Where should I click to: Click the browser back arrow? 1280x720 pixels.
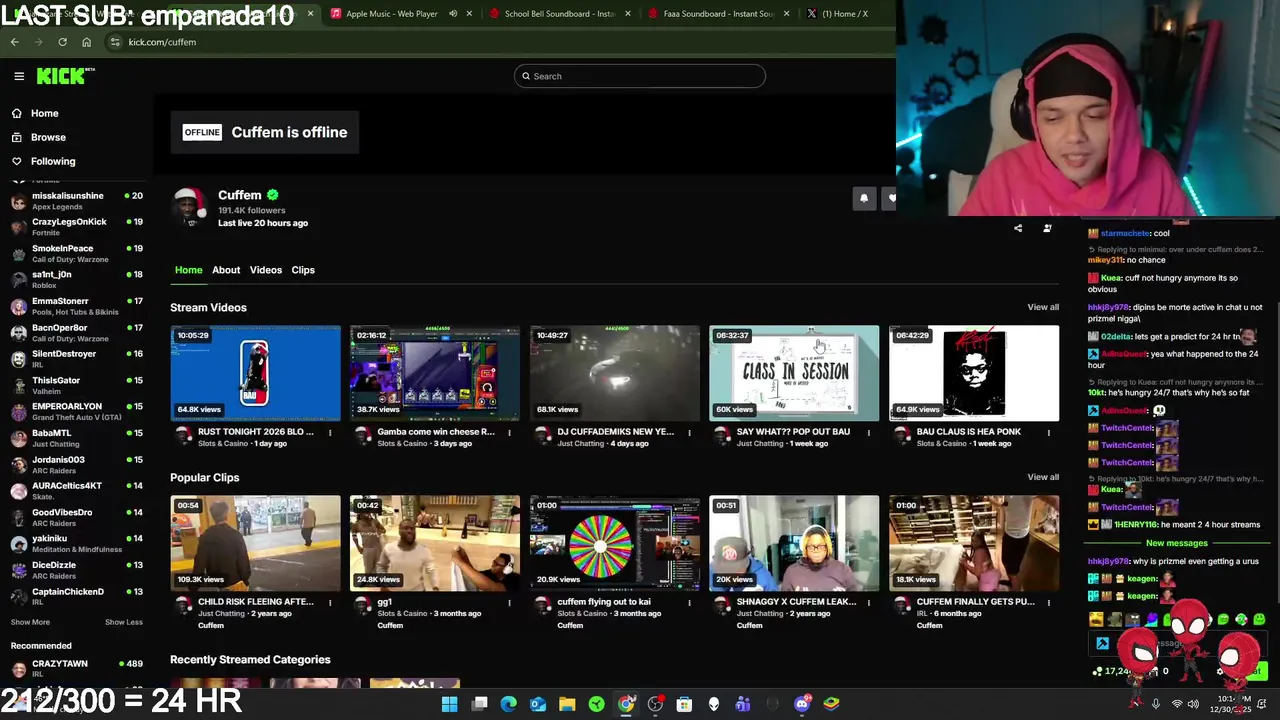click(14, 42)
